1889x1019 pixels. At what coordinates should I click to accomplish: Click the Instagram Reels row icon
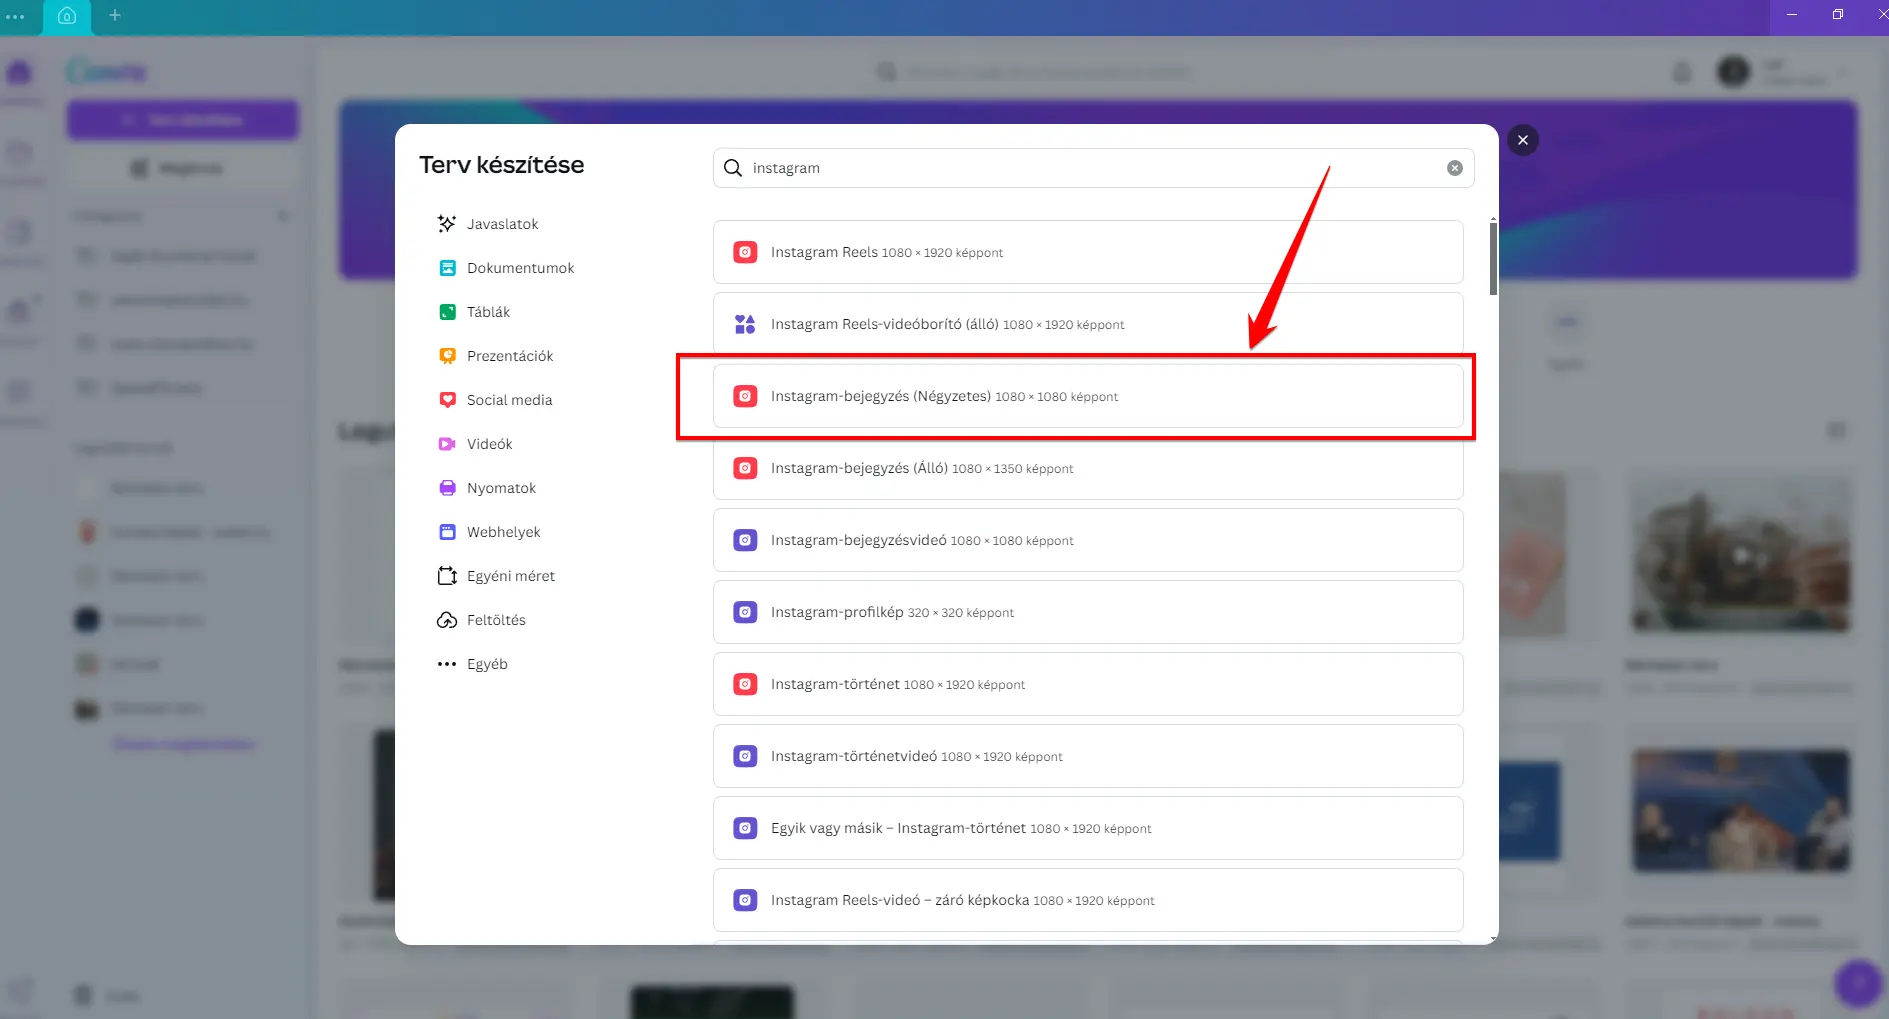[745, 252]
